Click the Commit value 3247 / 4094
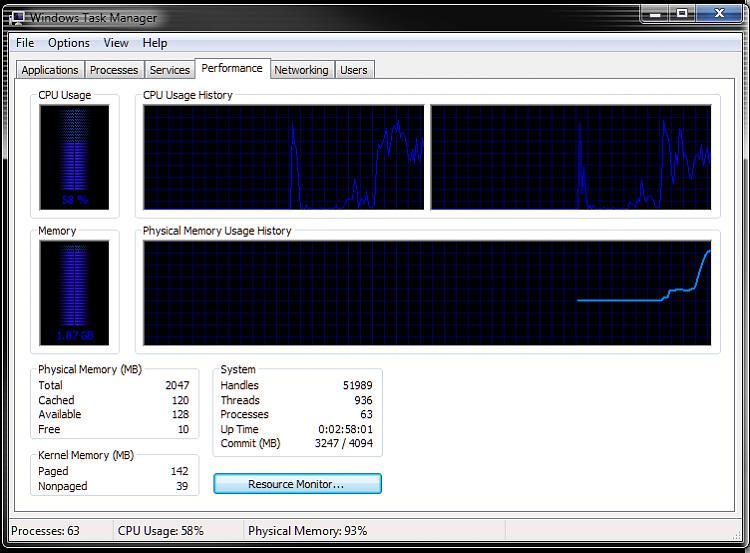Screen dimensions: 750x553 [x=343, y=443]
